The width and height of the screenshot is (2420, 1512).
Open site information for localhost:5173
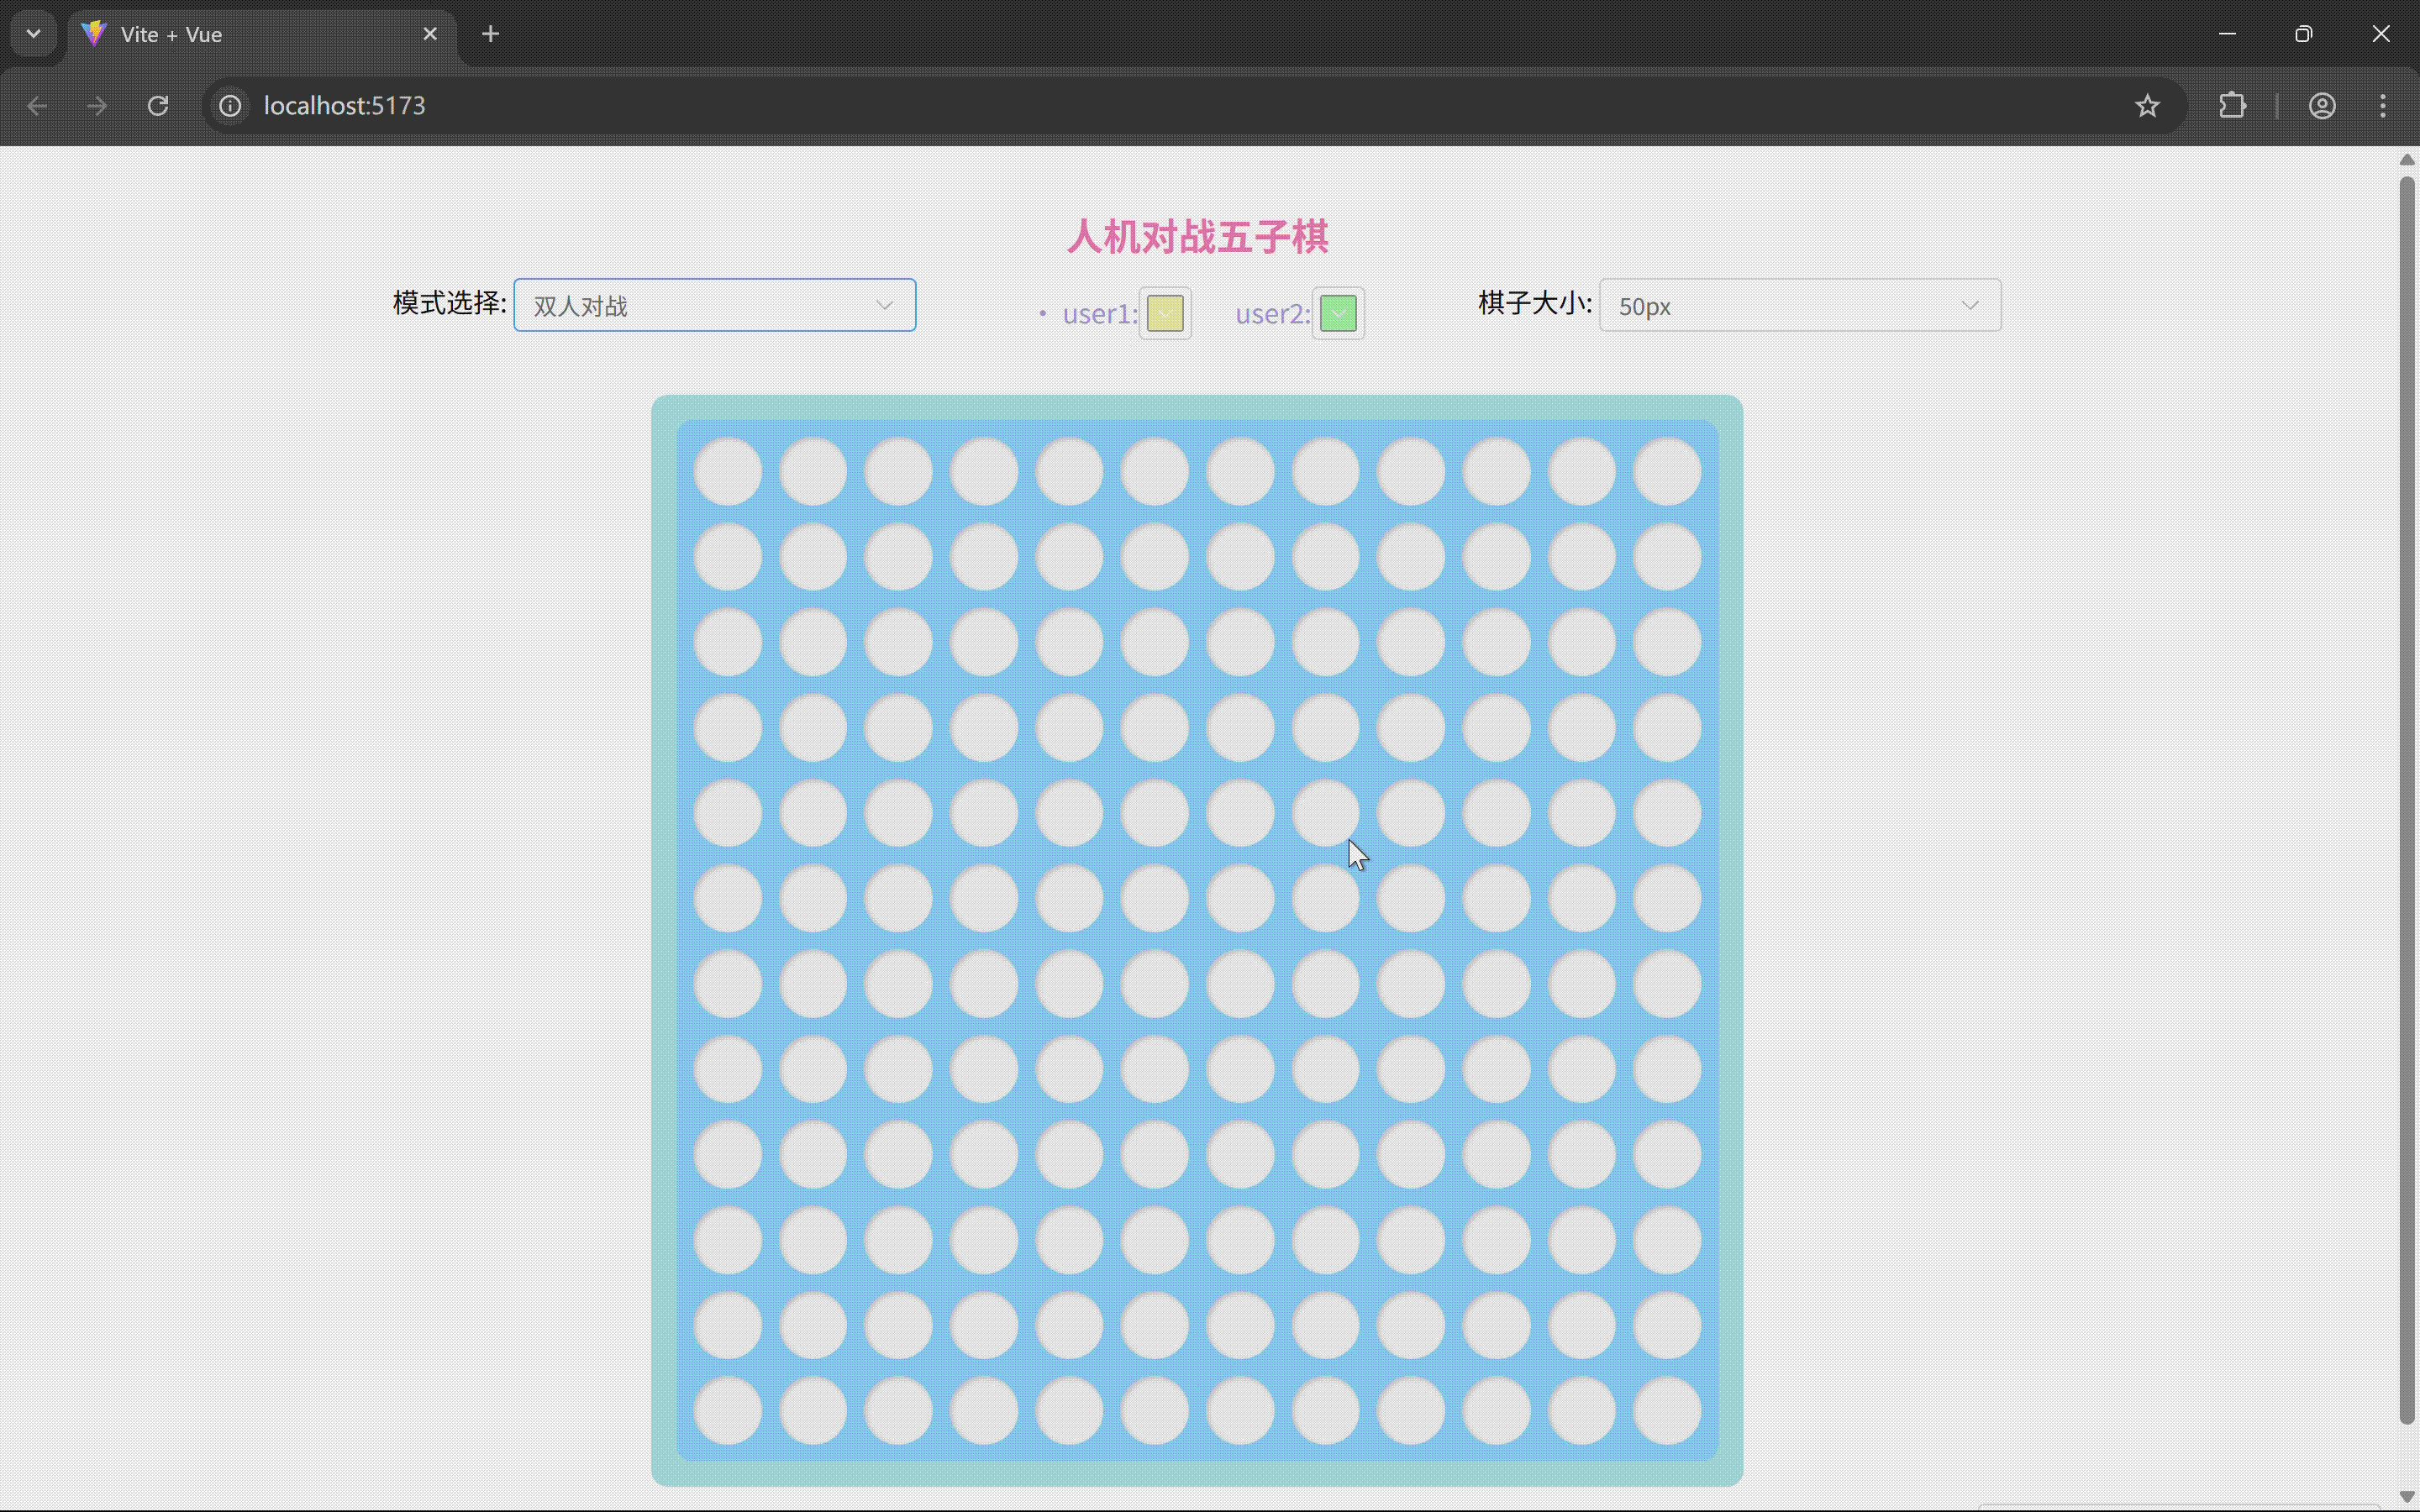[229, 105]
